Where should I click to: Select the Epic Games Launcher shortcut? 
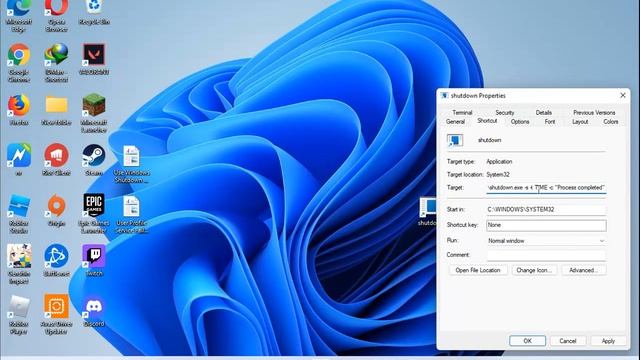94,213
